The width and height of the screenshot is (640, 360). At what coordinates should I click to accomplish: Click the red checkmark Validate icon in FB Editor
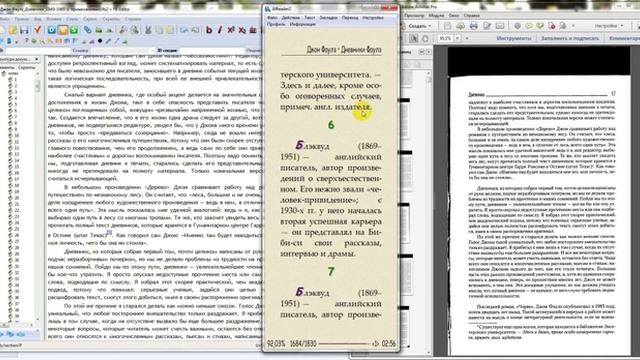tap(38, 29)
